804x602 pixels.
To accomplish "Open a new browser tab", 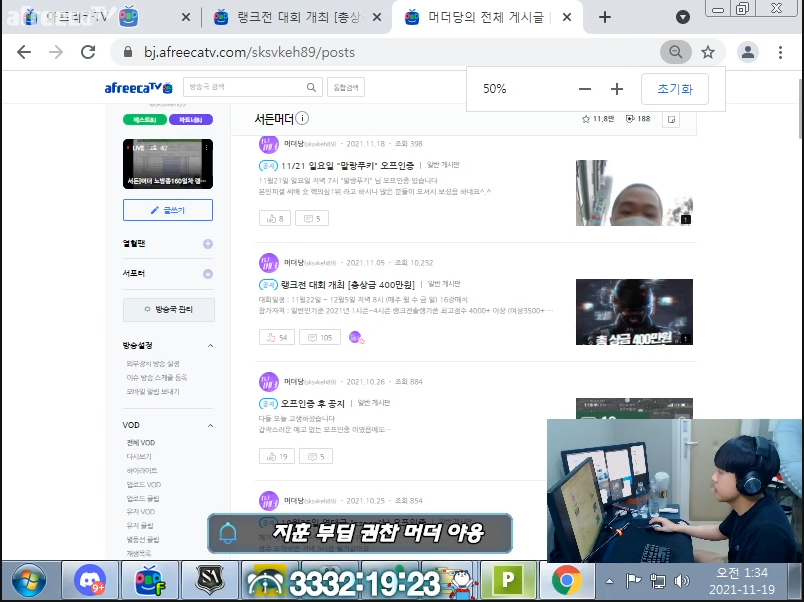I will pos(605,17).
